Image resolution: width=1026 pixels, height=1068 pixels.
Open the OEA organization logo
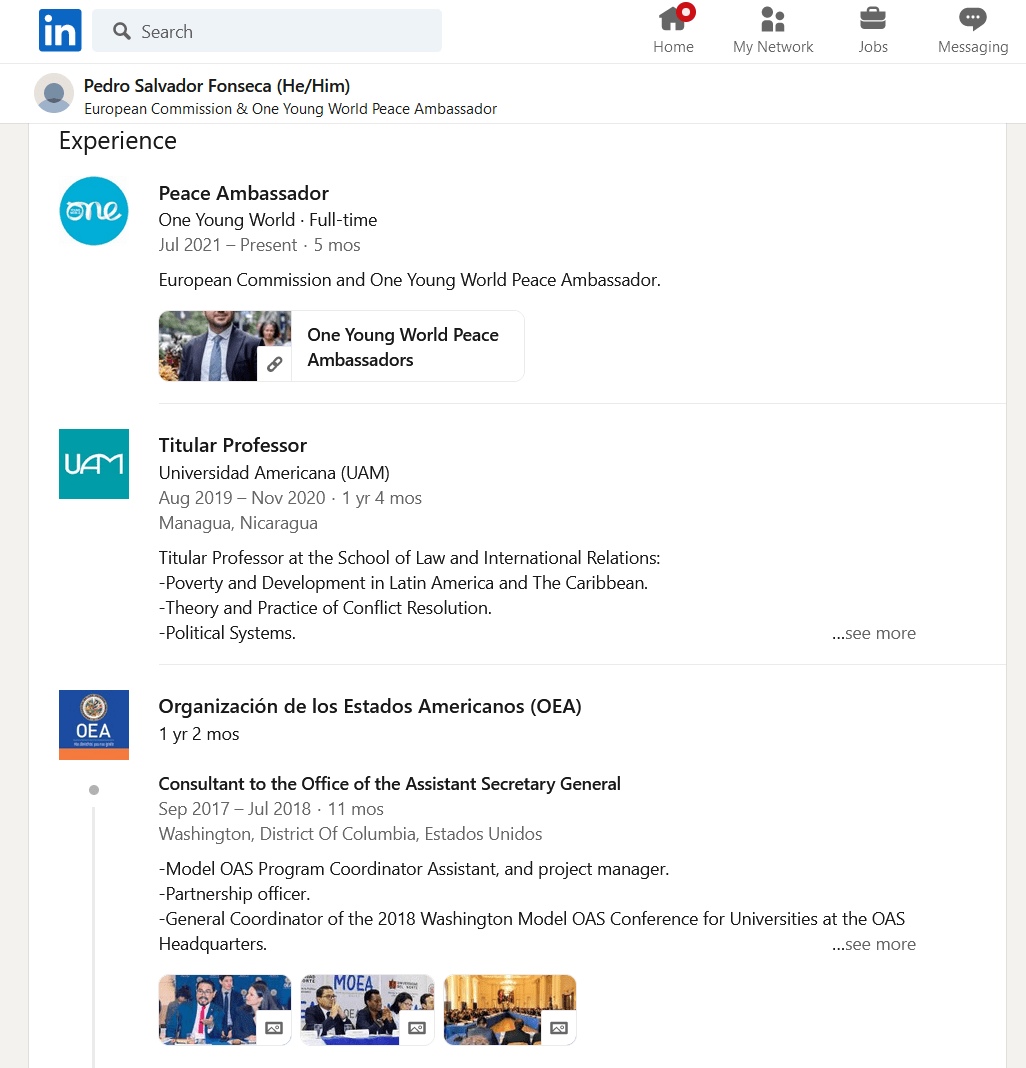click(x=94, y=725)
